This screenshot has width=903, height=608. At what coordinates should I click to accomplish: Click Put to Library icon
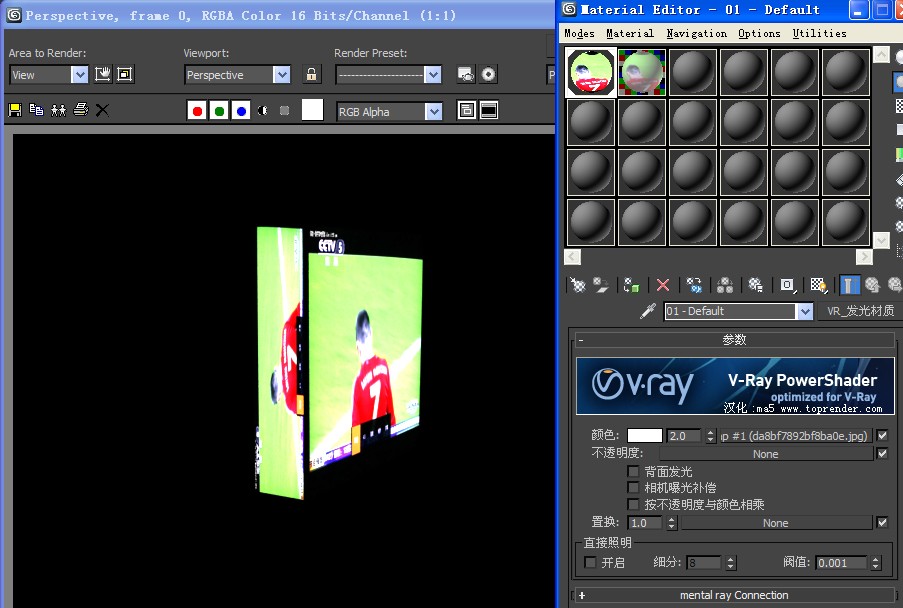coord(756,284)
